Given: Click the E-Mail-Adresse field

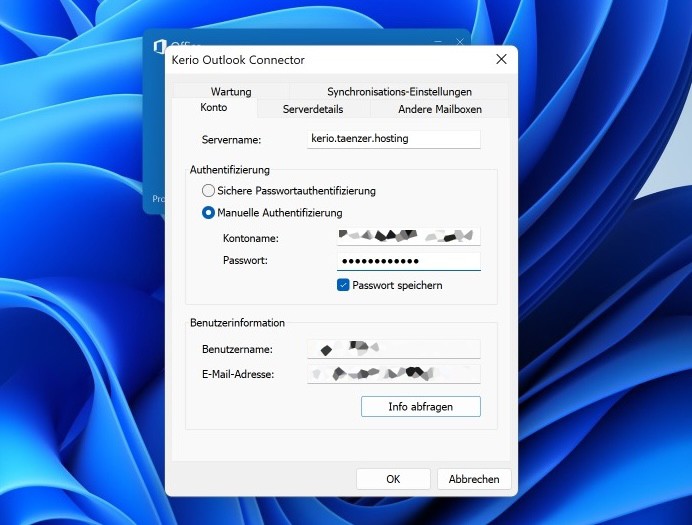Looking at the screenshot, I should (394, 374).
